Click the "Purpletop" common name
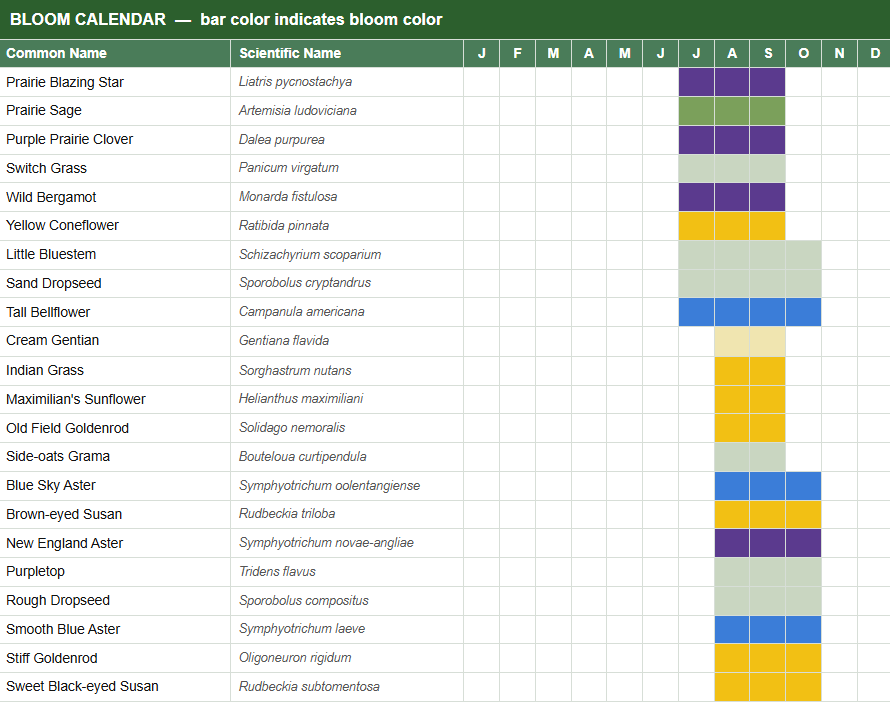The height and width of the screenshot is (702, 890). coord(35,571)
